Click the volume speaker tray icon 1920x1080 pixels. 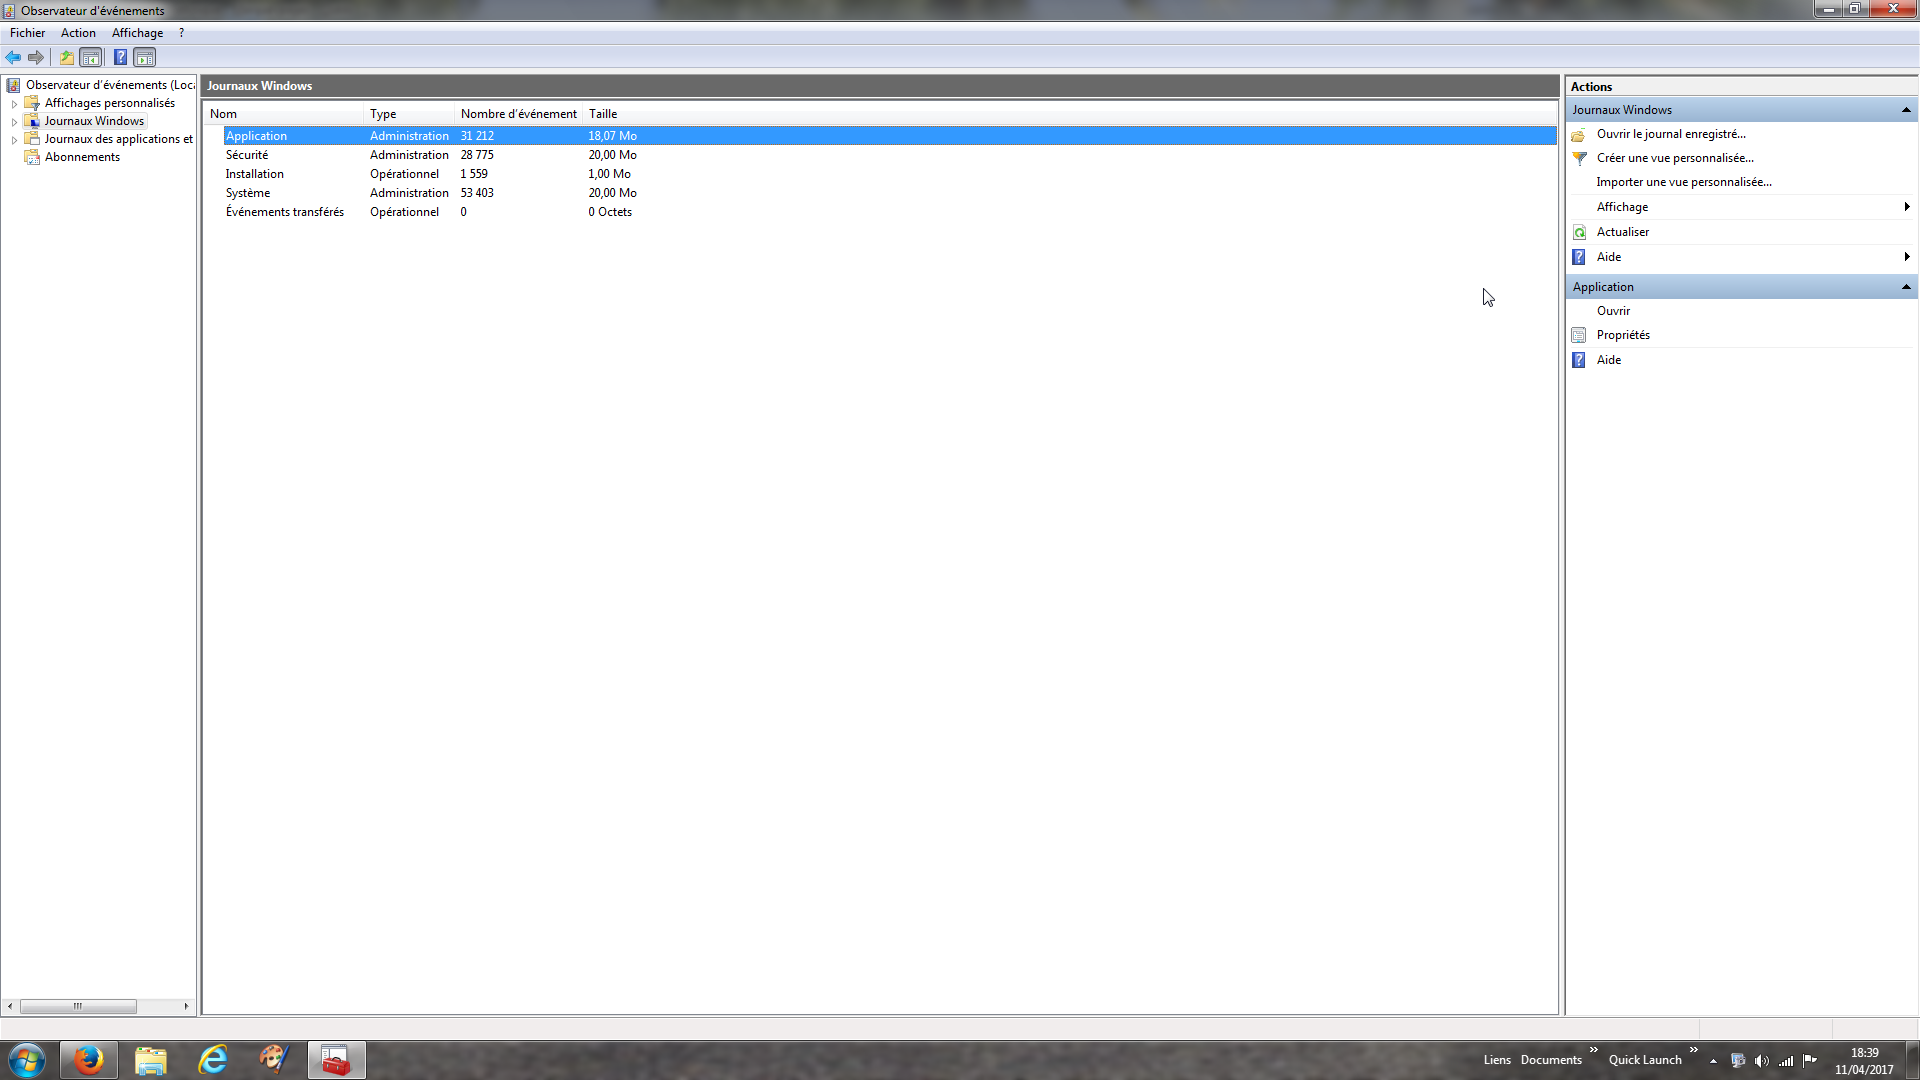tap(1761, 1061)
